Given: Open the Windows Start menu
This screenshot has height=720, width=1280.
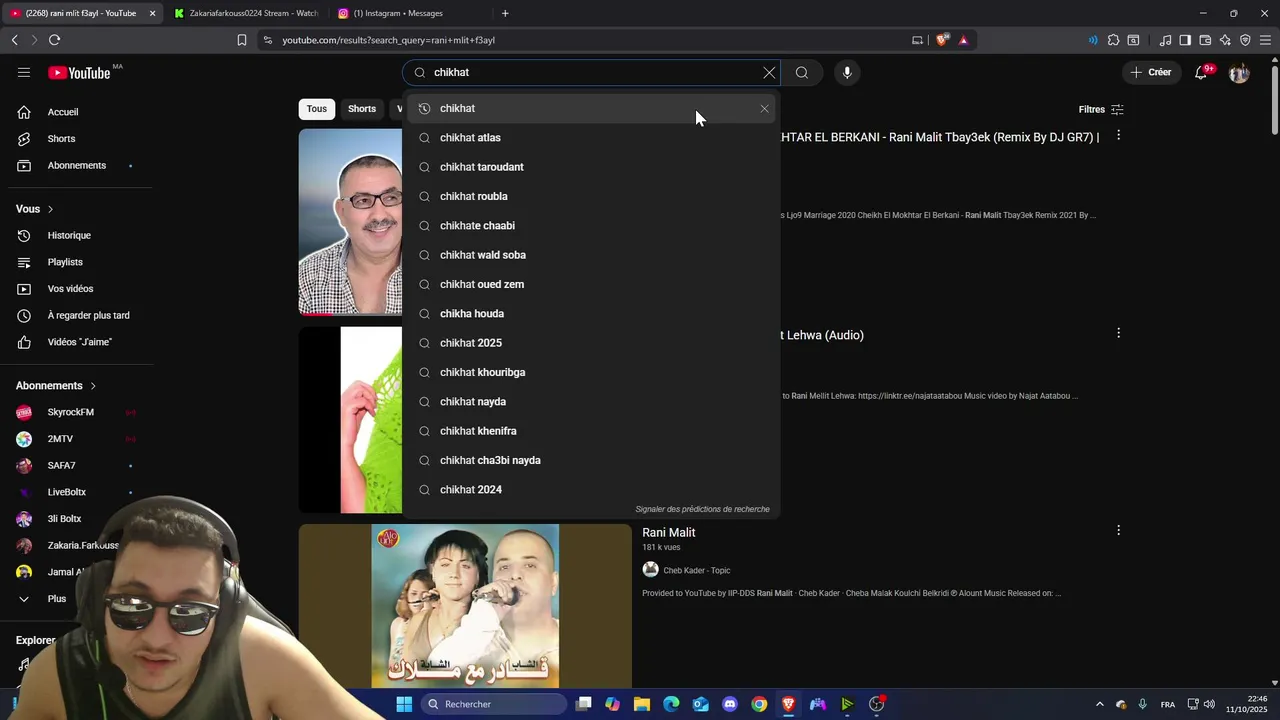Looking at the screenshot, I should [404, 704].
